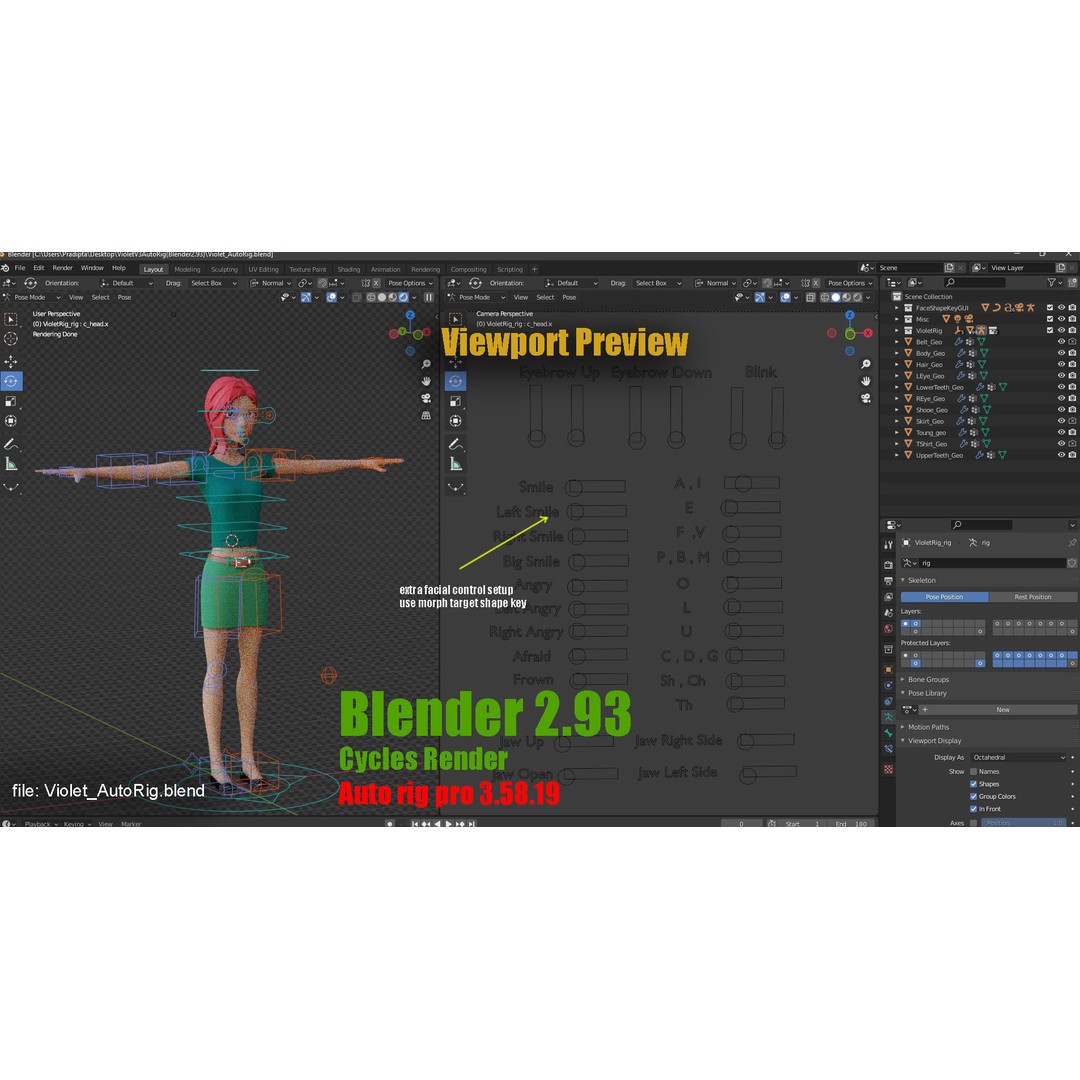Switch to the Scripting workspace tab
This screenshot has height=1080, width=1080.
point(510,269)
